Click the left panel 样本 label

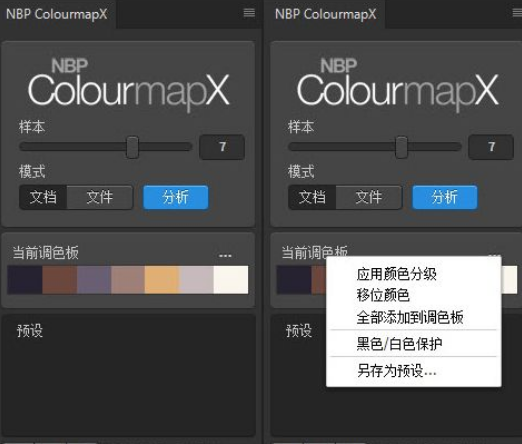click(32, 127)
